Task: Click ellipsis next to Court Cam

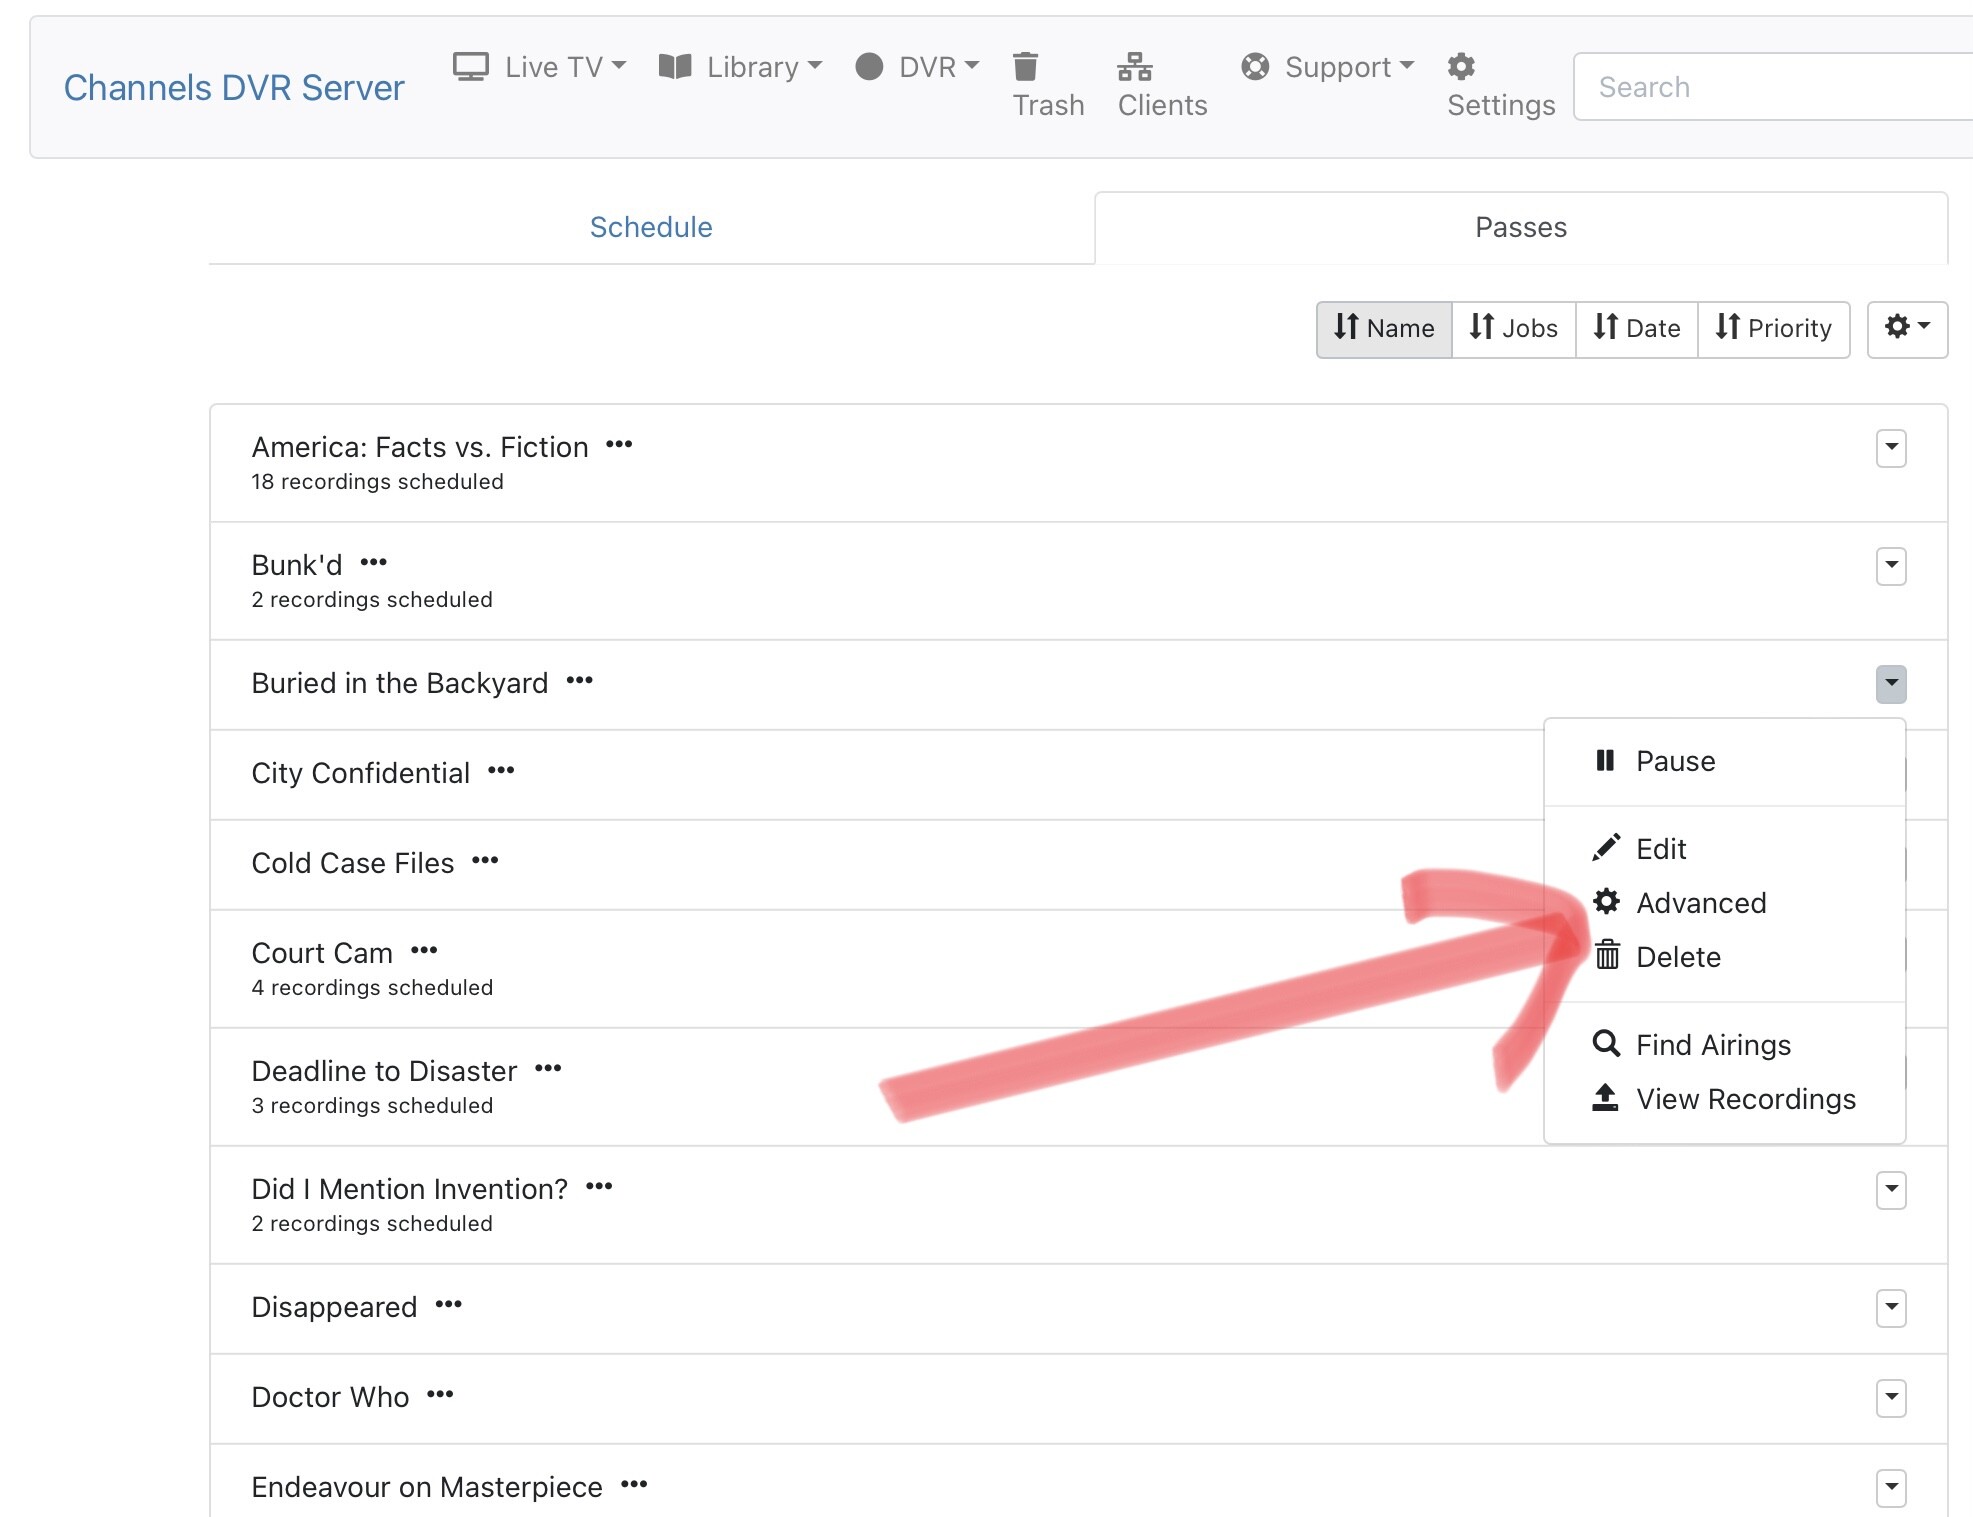Action: (424, 951)
